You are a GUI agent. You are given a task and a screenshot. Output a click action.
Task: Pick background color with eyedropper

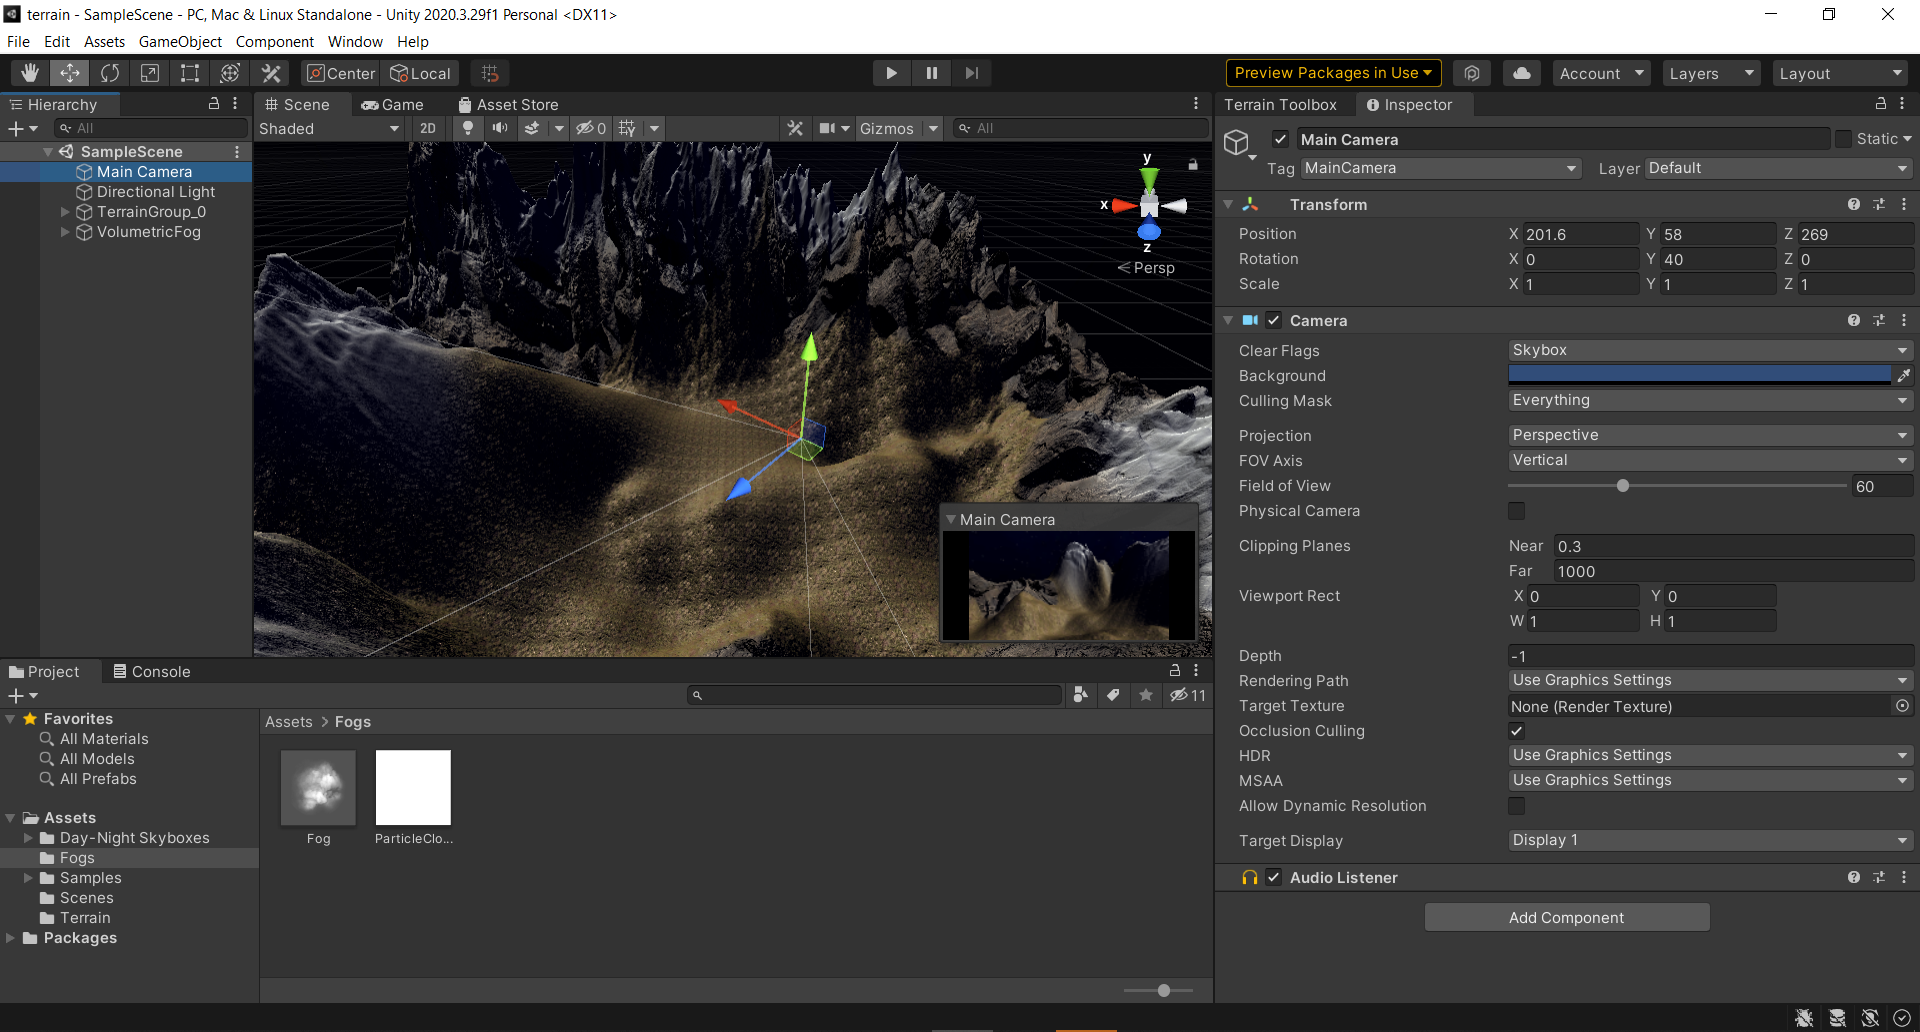tap(1904, 375)
